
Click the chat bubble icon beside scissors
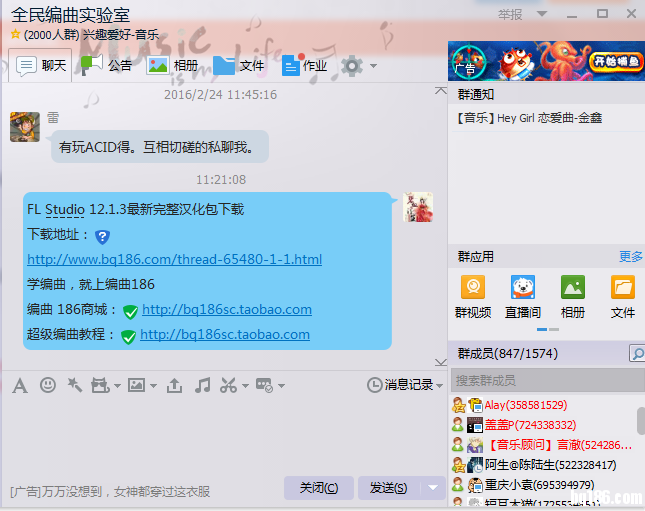[x=264, y=386]
